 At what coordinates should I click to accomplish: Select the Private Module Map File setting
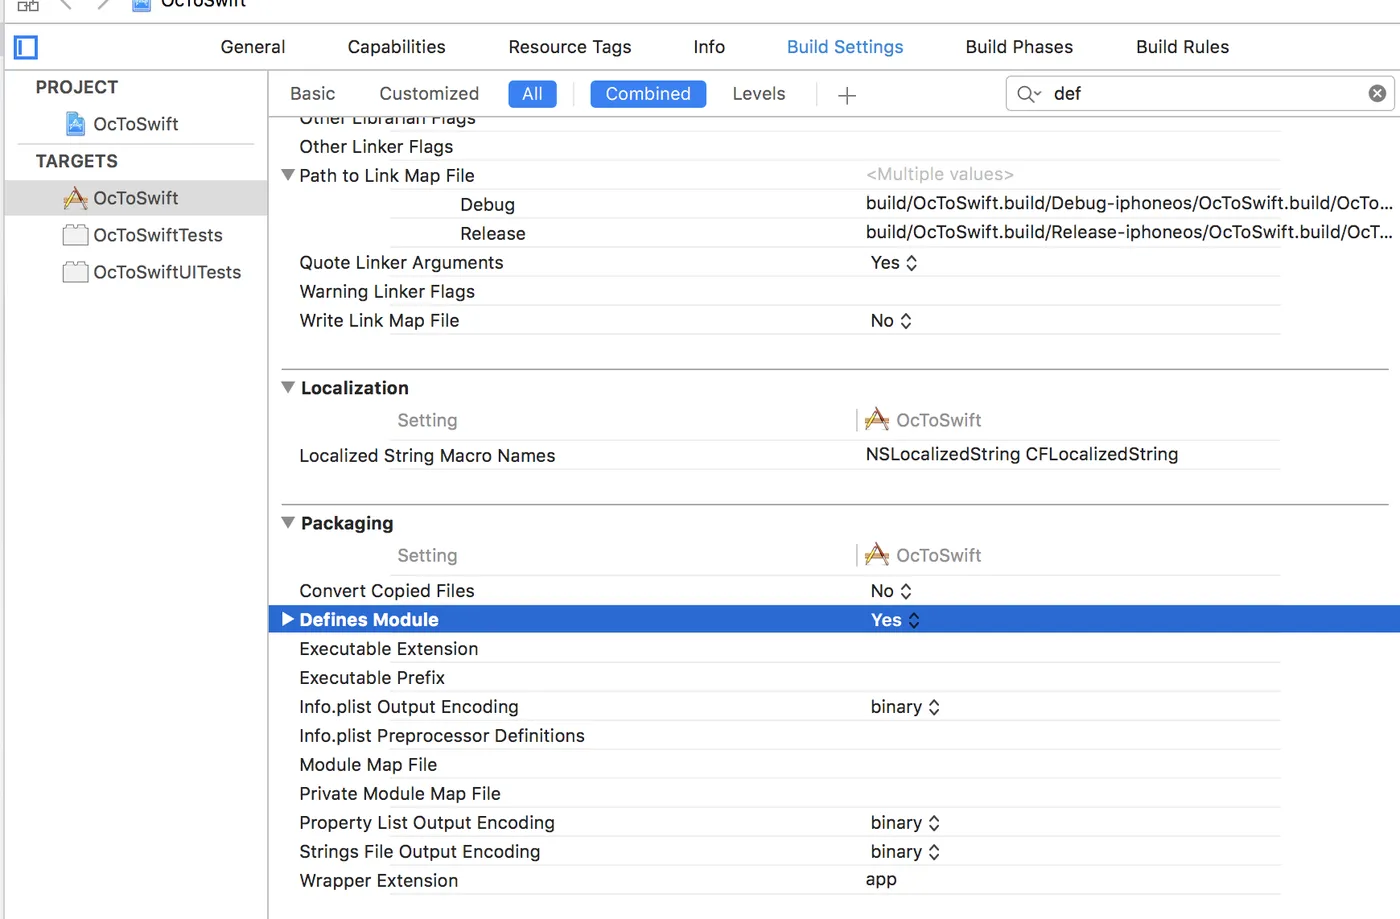[x=400, y=794]
